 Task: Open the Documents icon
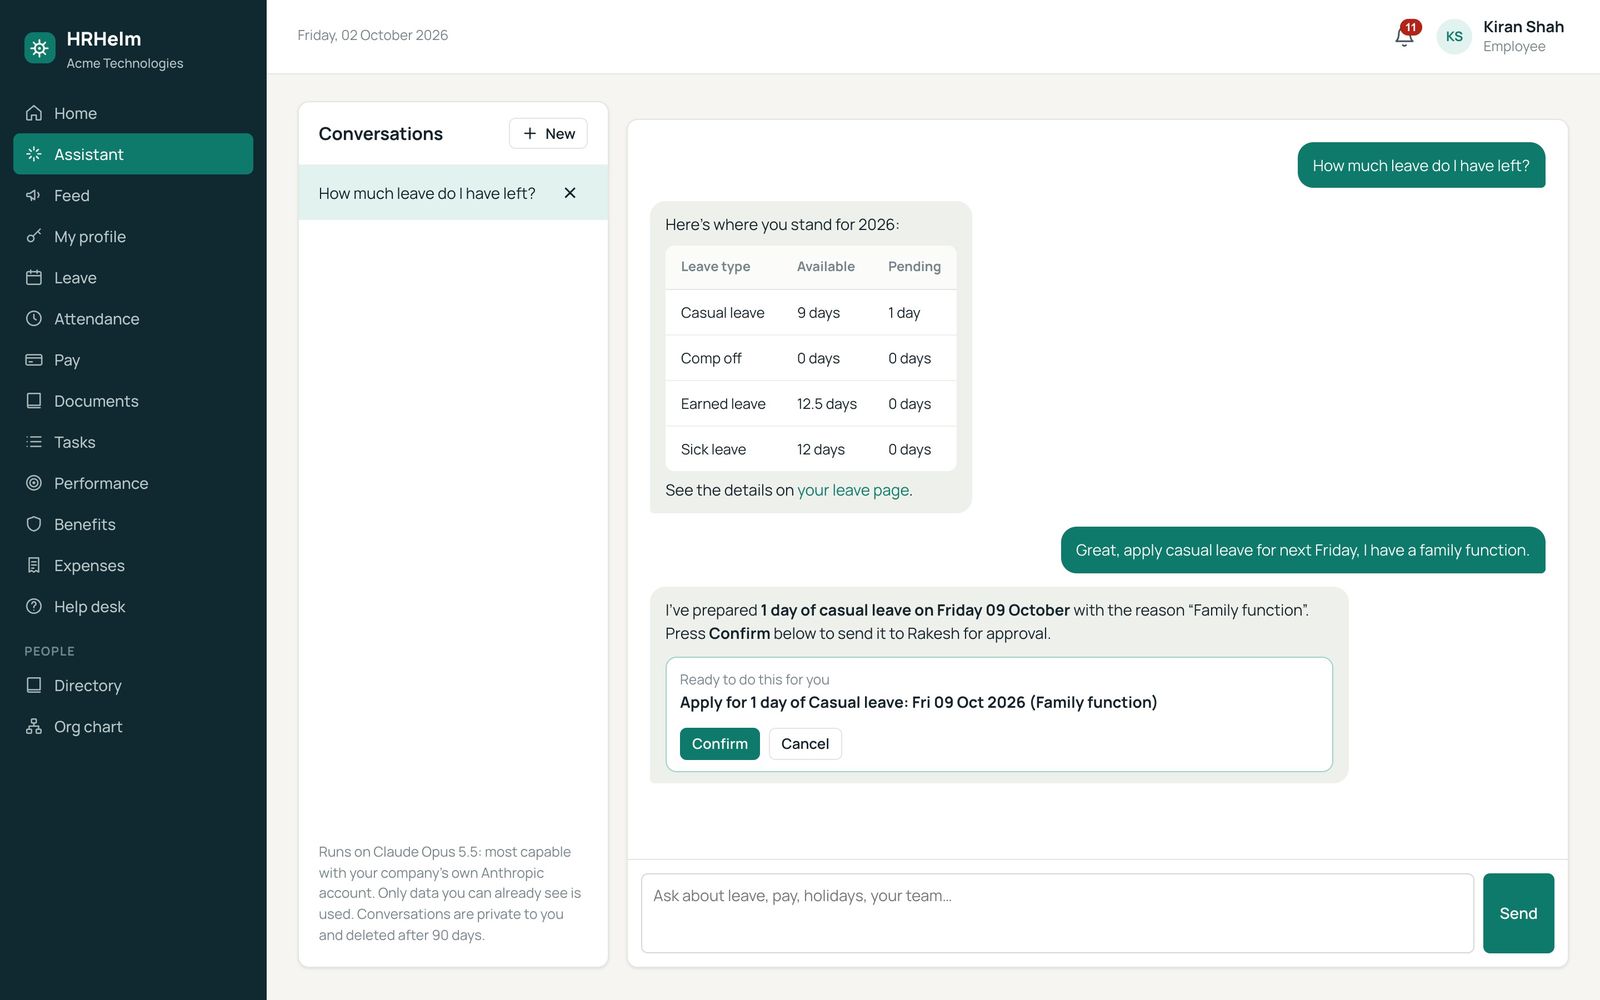34,400
